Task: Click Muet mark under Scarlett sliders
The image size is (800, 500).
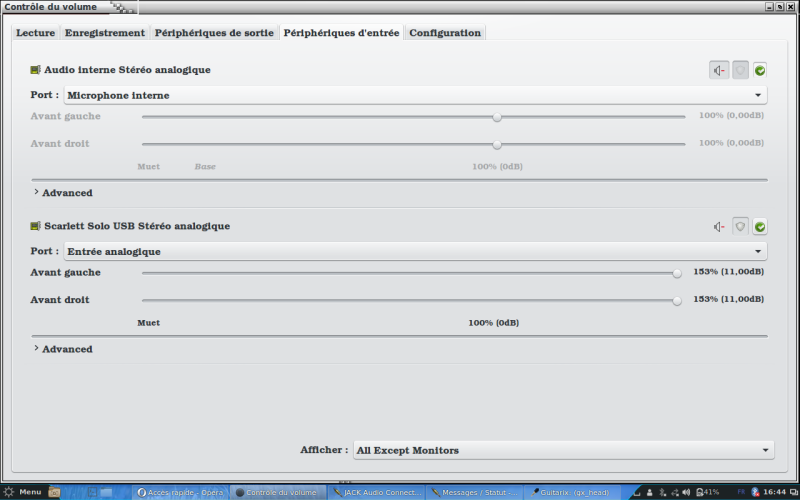Action: (x=148, y=323)
